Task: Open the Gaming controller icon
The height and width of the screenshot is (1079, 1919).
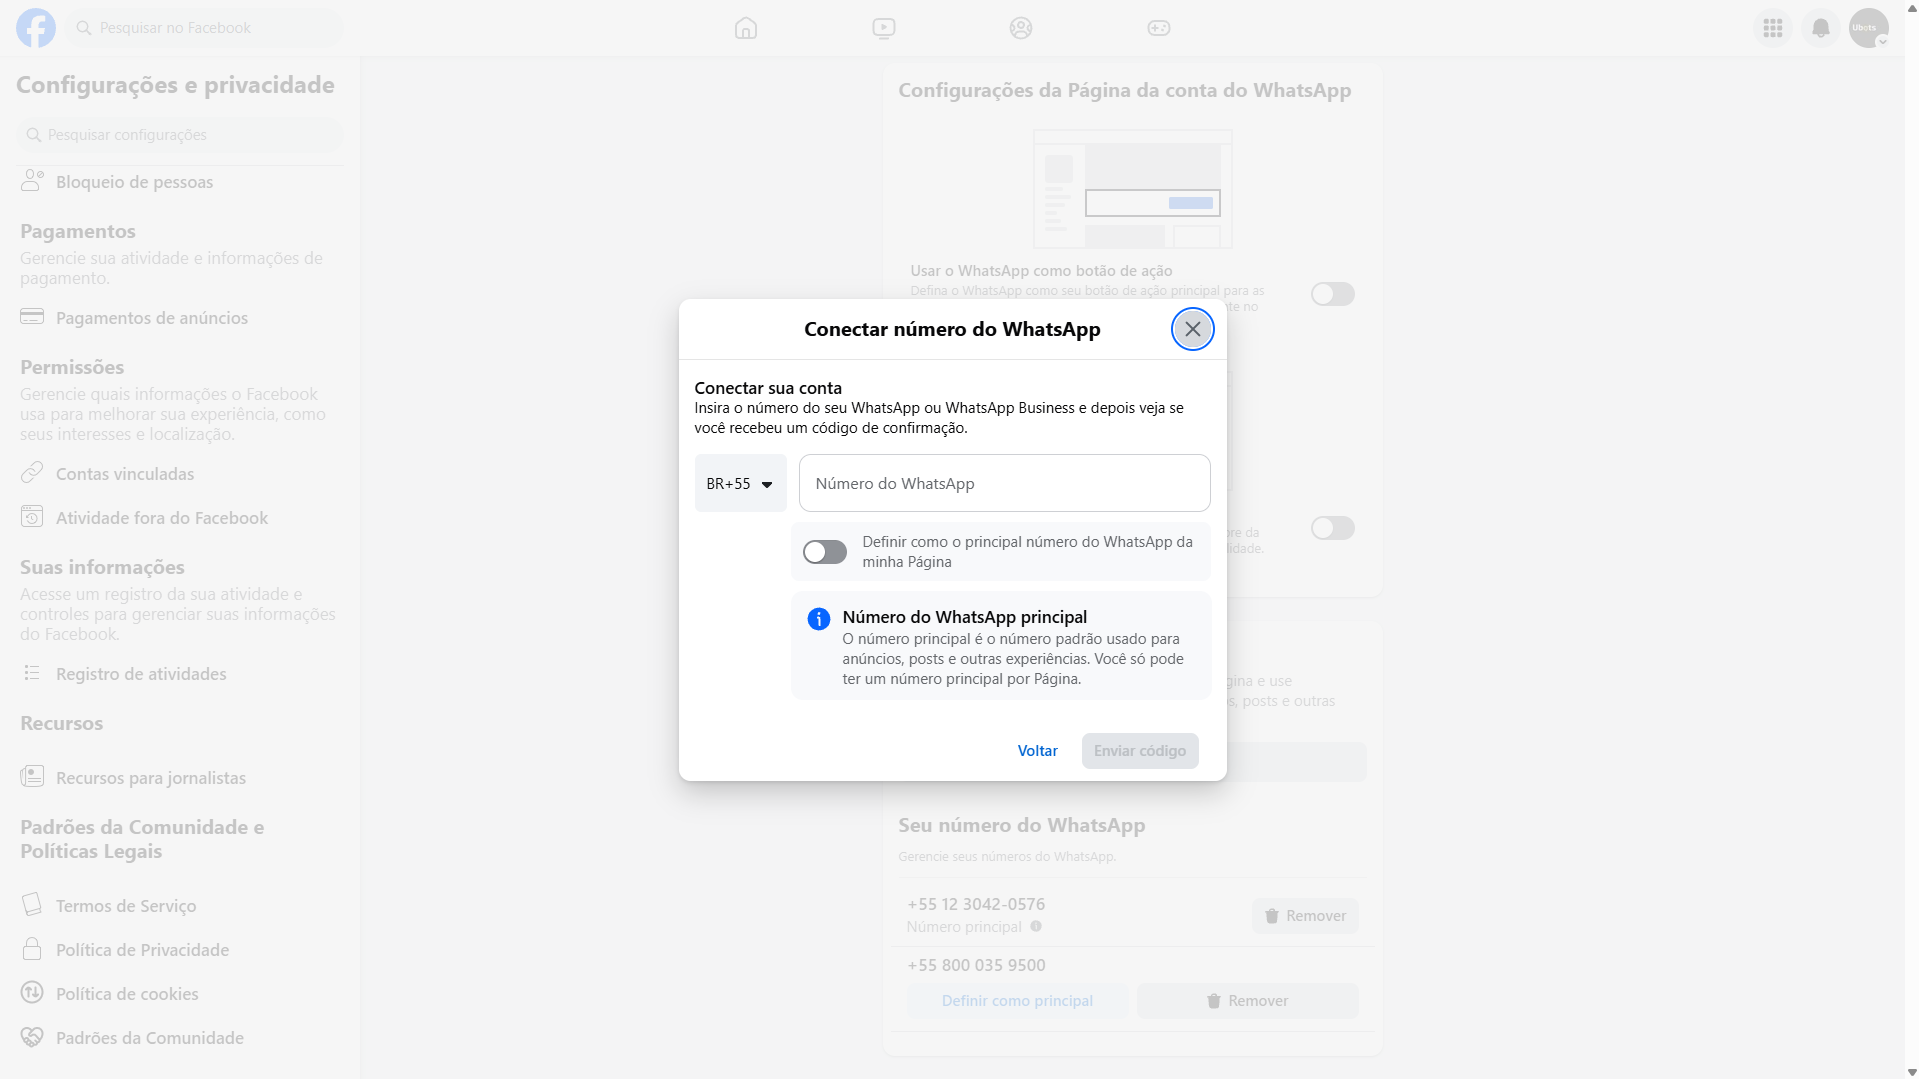Action: (1159, 28)
